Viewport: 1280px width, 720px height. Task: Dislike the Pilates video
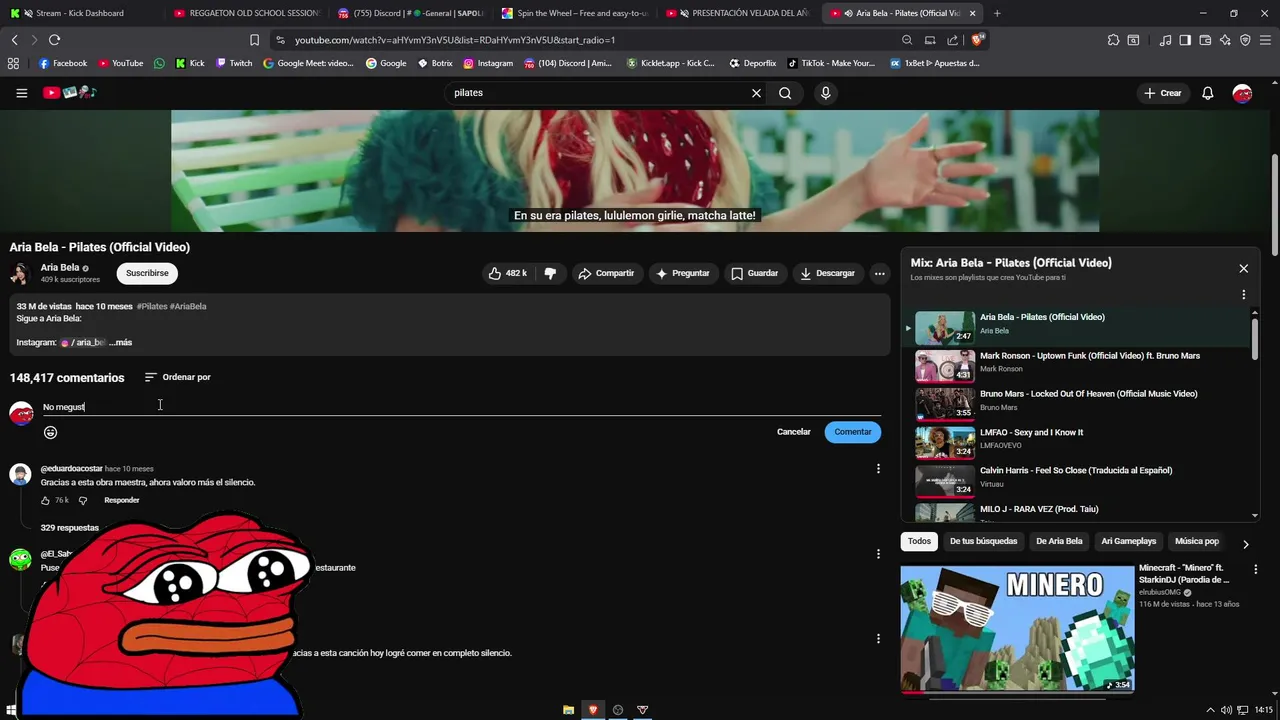point(550,273)
